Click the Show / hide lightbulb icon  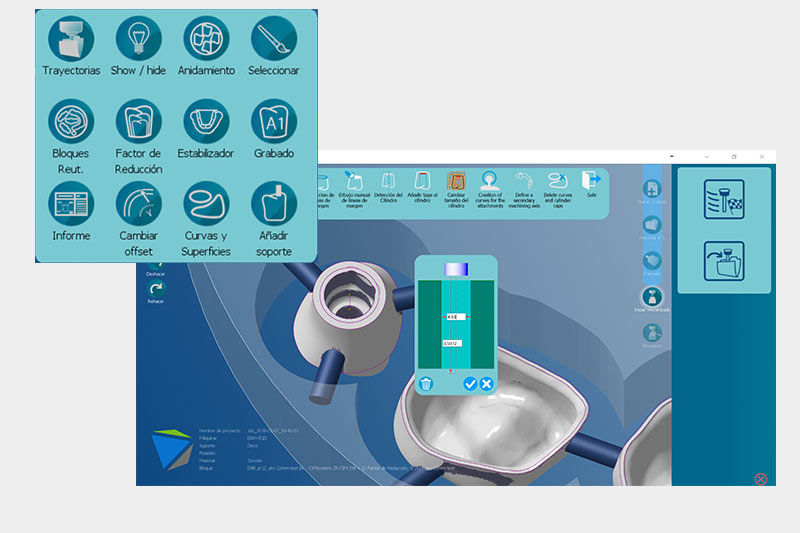click(x=138, y=39)
